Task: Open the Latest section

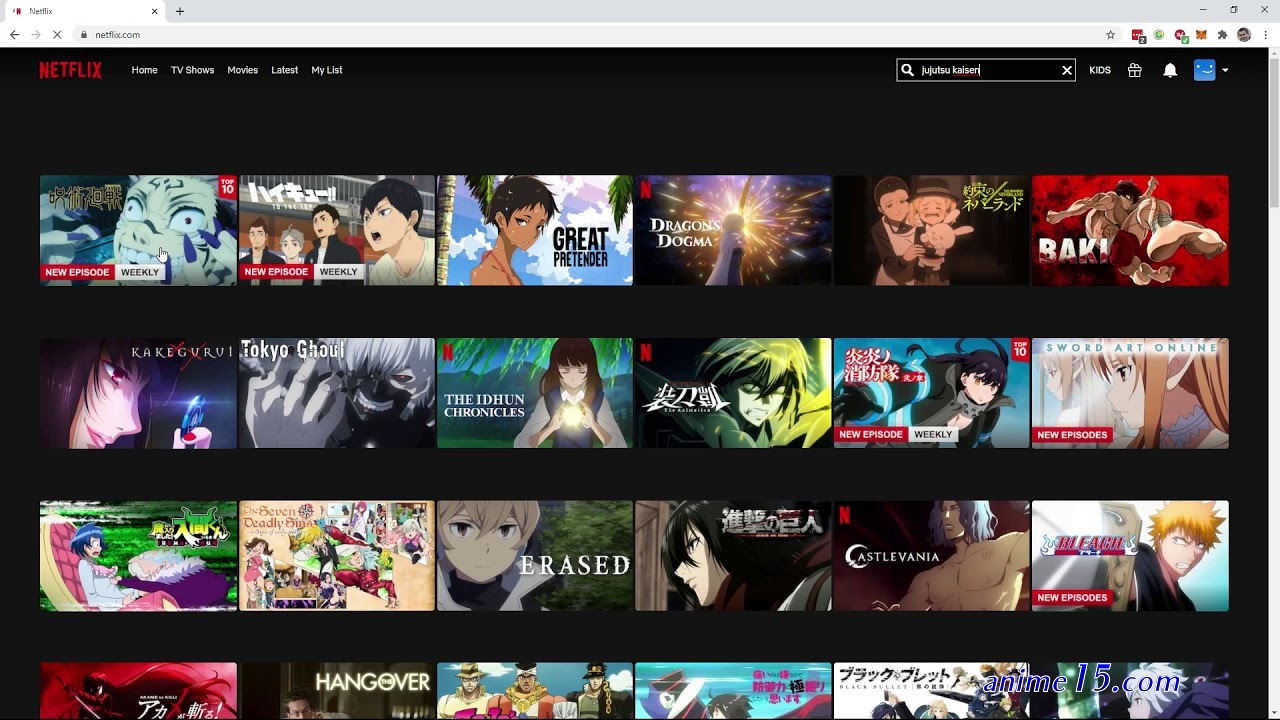Action: 284,70
